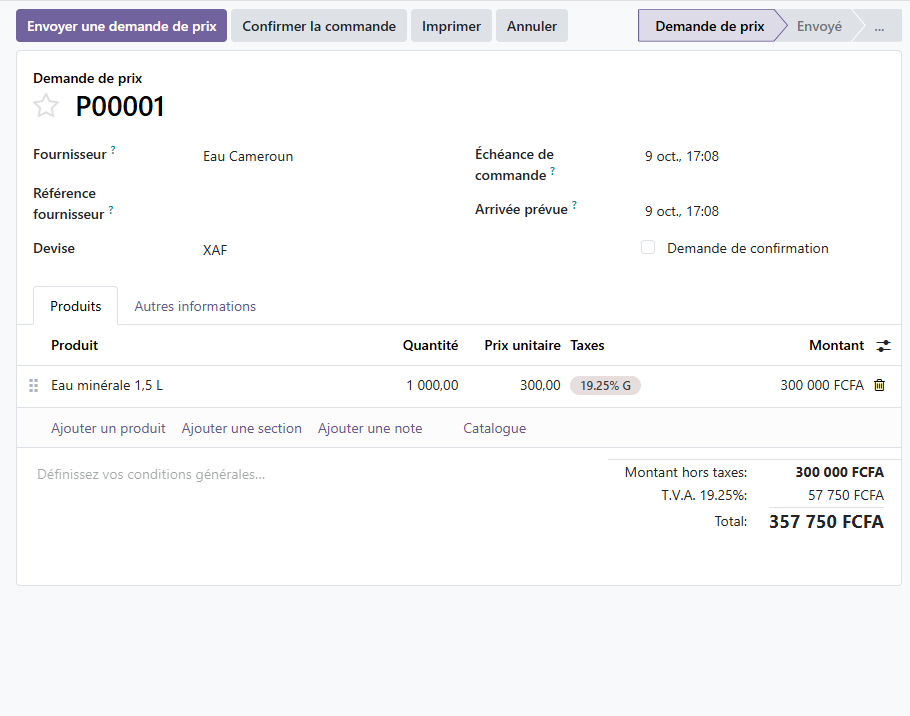
Task: Show help tooltip for Échéance de commande
Action: pyautogui.click(x=552, y=171)
